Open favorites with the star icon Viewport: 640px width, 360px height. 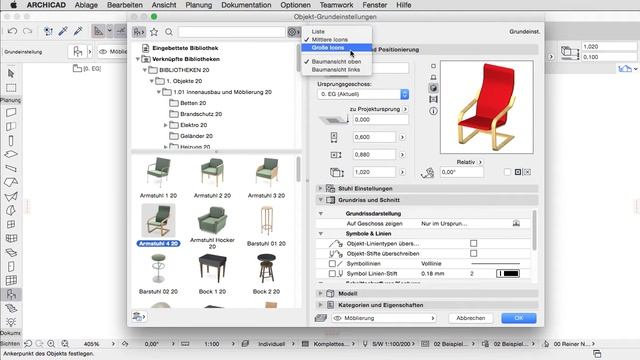[154, 32]
